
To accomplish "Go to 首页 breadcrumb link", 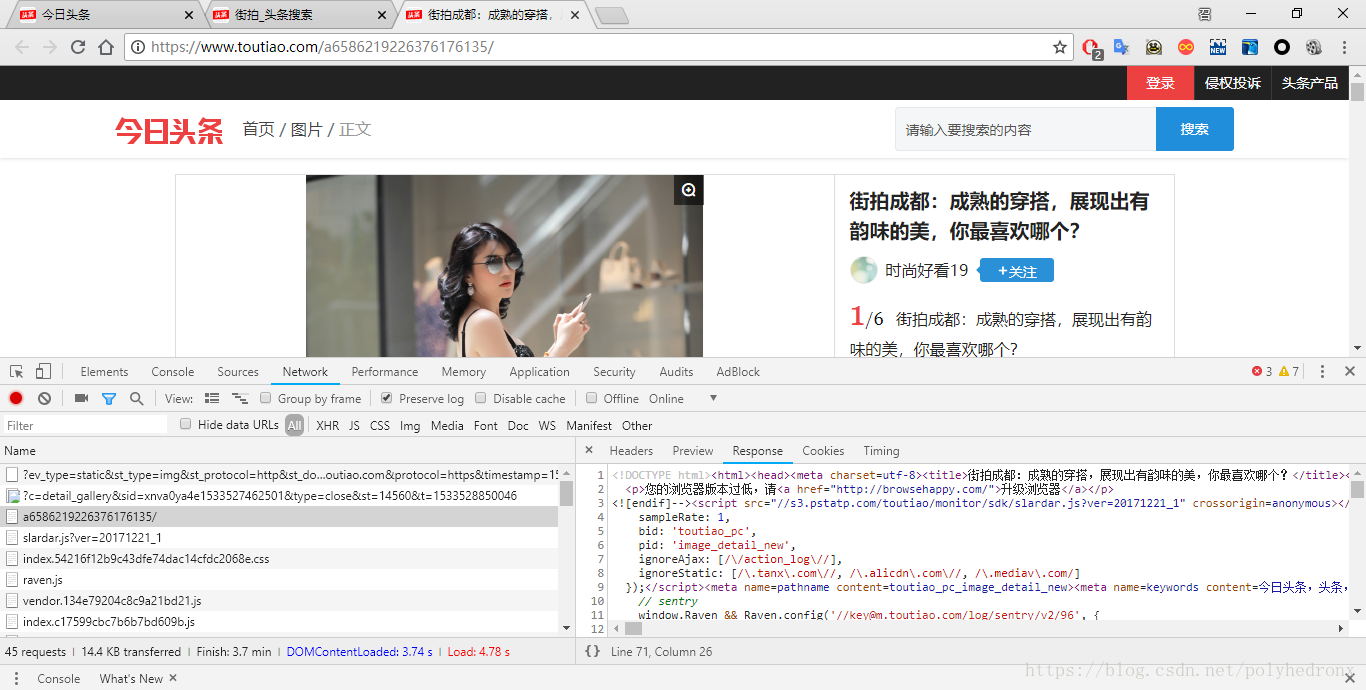I will [x=258, y=130].
